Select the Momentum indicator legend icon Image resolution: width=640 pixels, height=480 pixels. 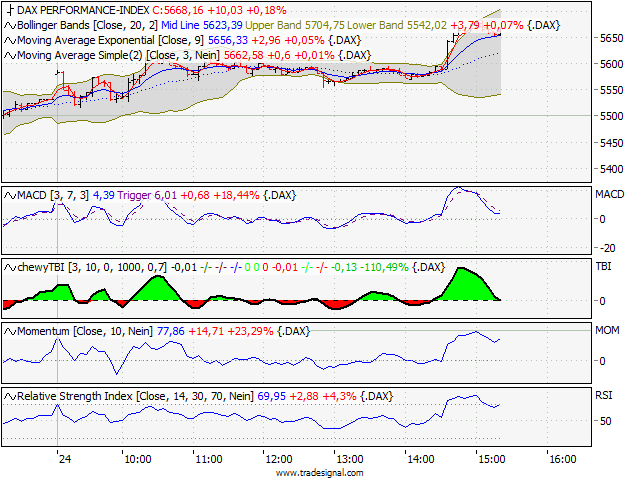click(11, 330)
